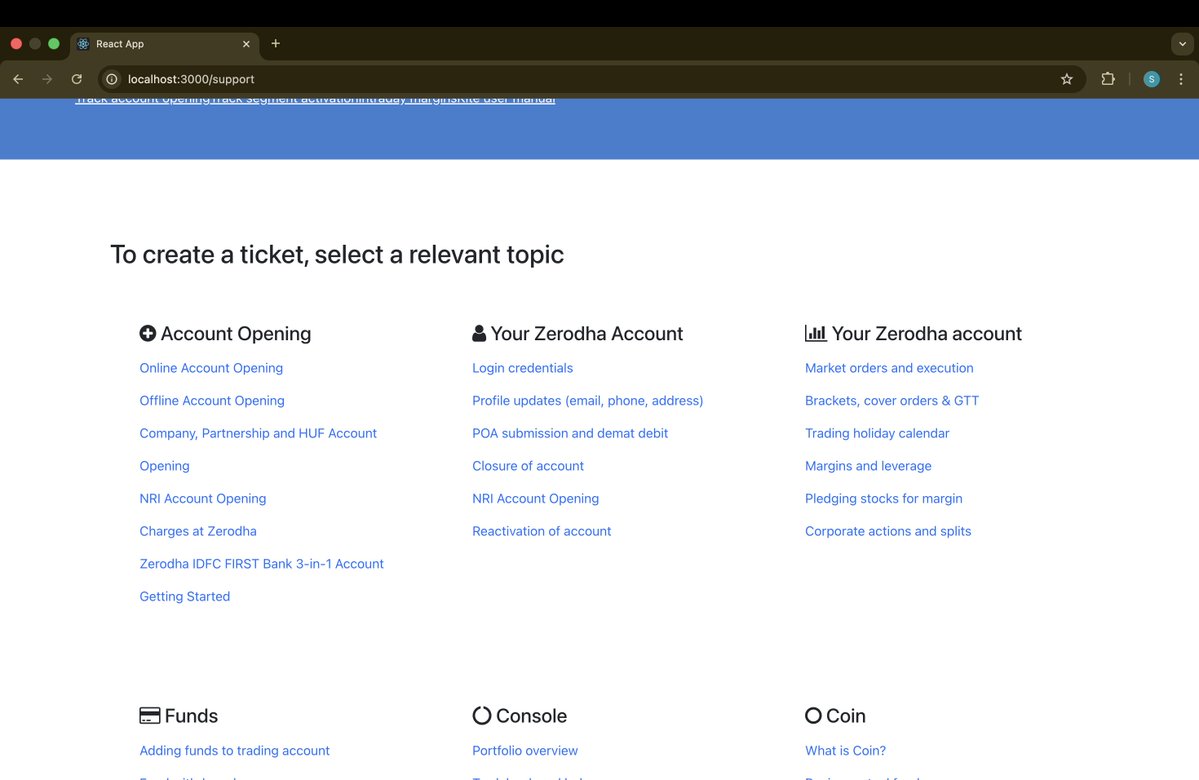Click the user icon beside Your Zerodha Account

tap(479, 333)
